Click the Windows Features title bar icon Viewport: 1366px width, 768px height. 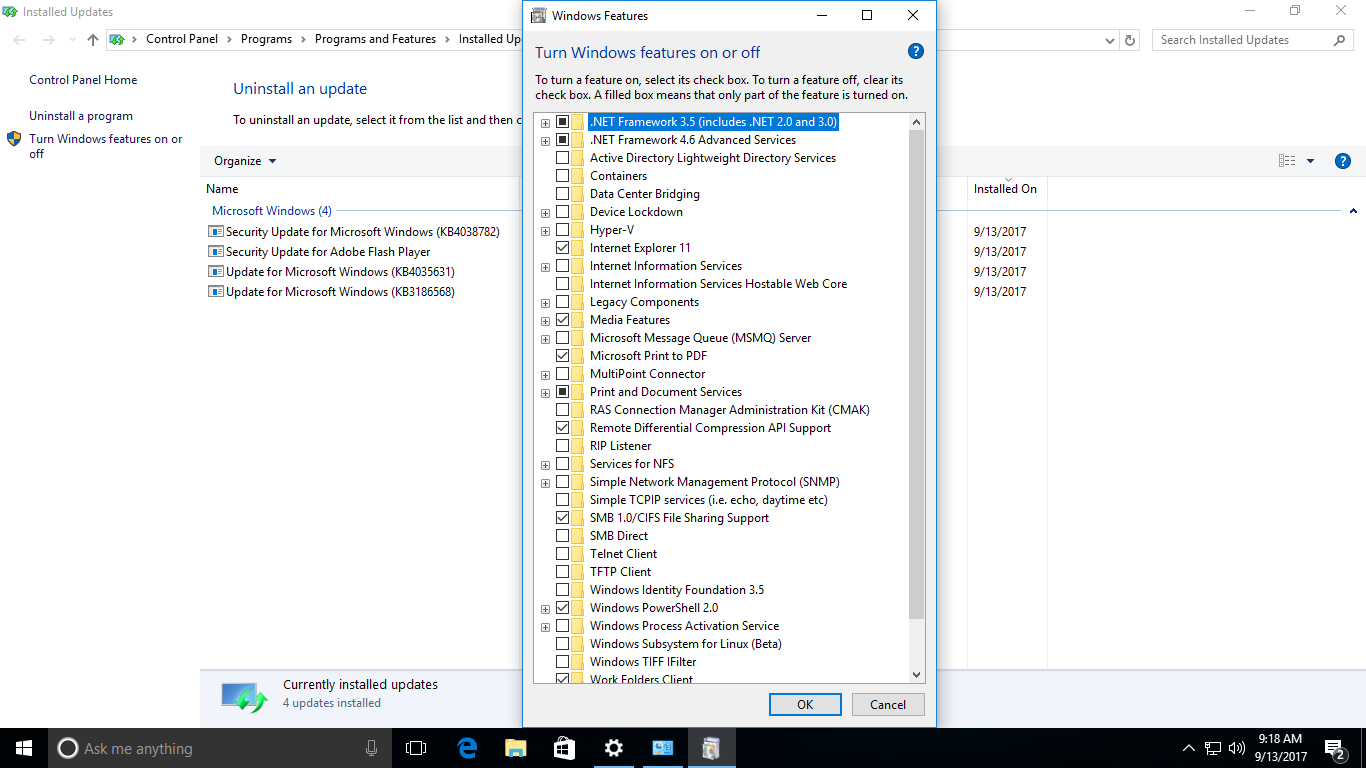[x=538, y=15]
